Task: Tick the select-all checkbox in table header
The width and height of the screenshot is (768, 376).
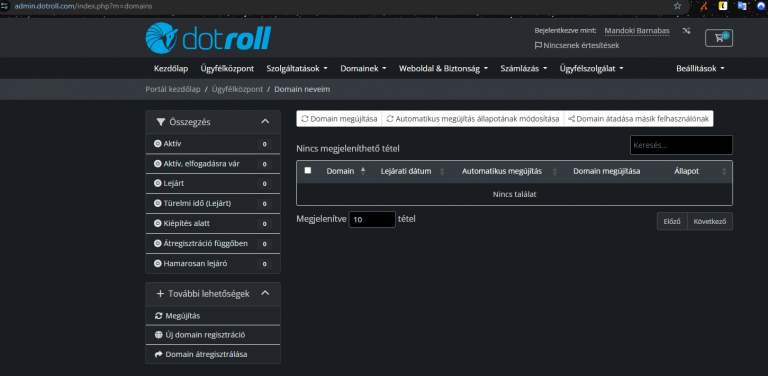Action: (308, 170)
